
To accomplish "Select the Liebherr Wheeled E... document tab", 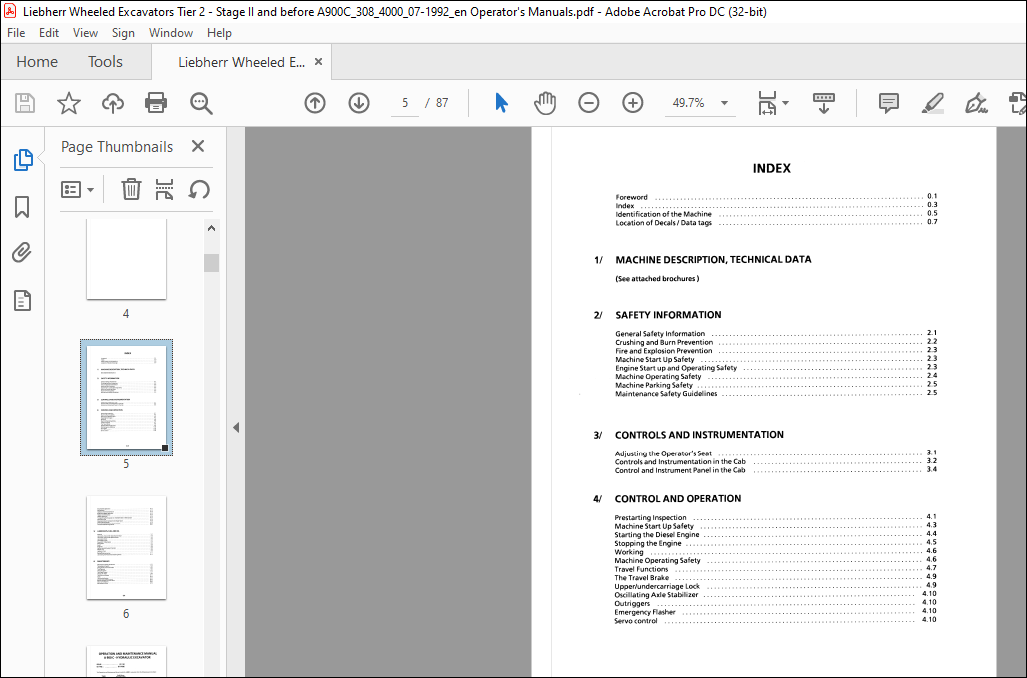I will tap(241, 62).
